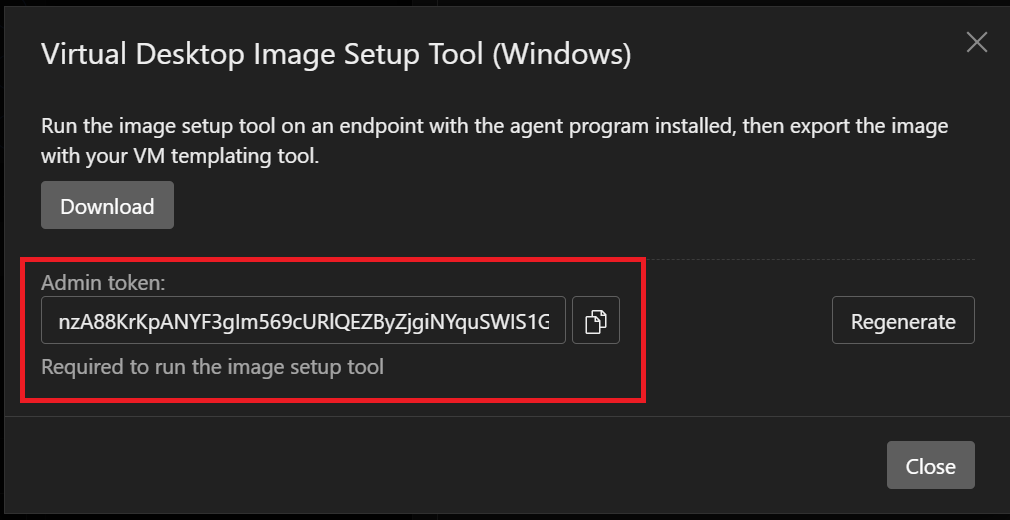Click the copy icon right of token field
Screen dimensions: 1010x520
596,321
